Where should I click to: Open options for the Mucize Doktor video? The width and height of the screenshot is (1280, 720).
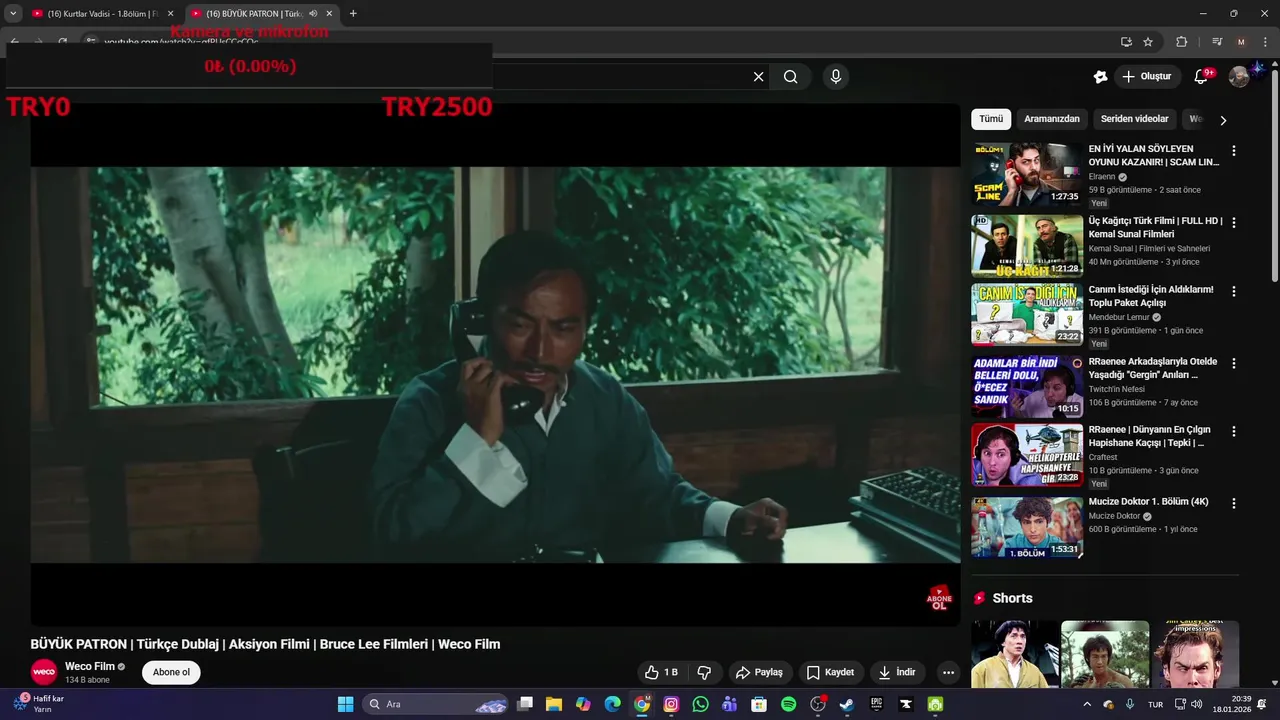point(1233,504)
